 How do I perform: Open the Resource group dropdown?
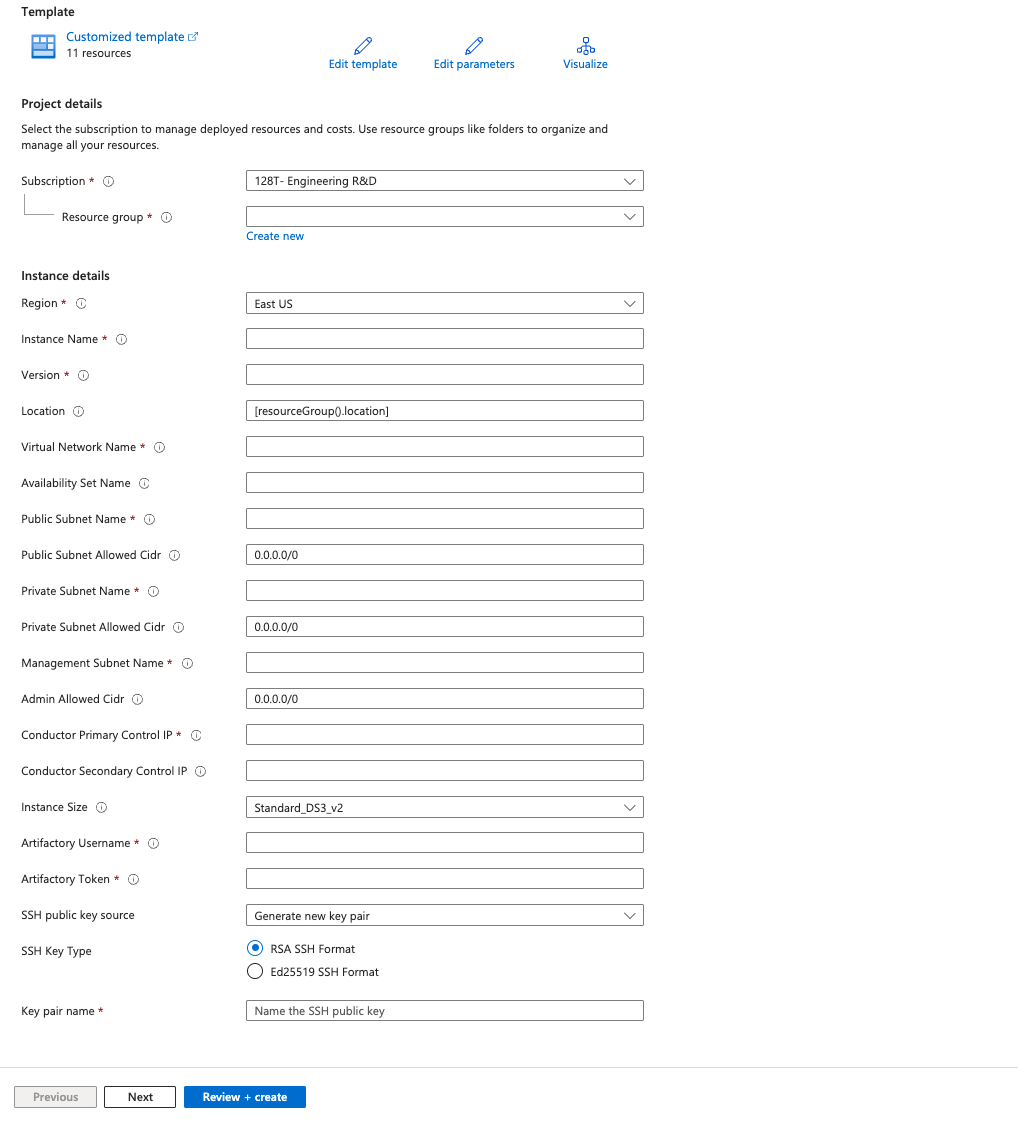444,217
